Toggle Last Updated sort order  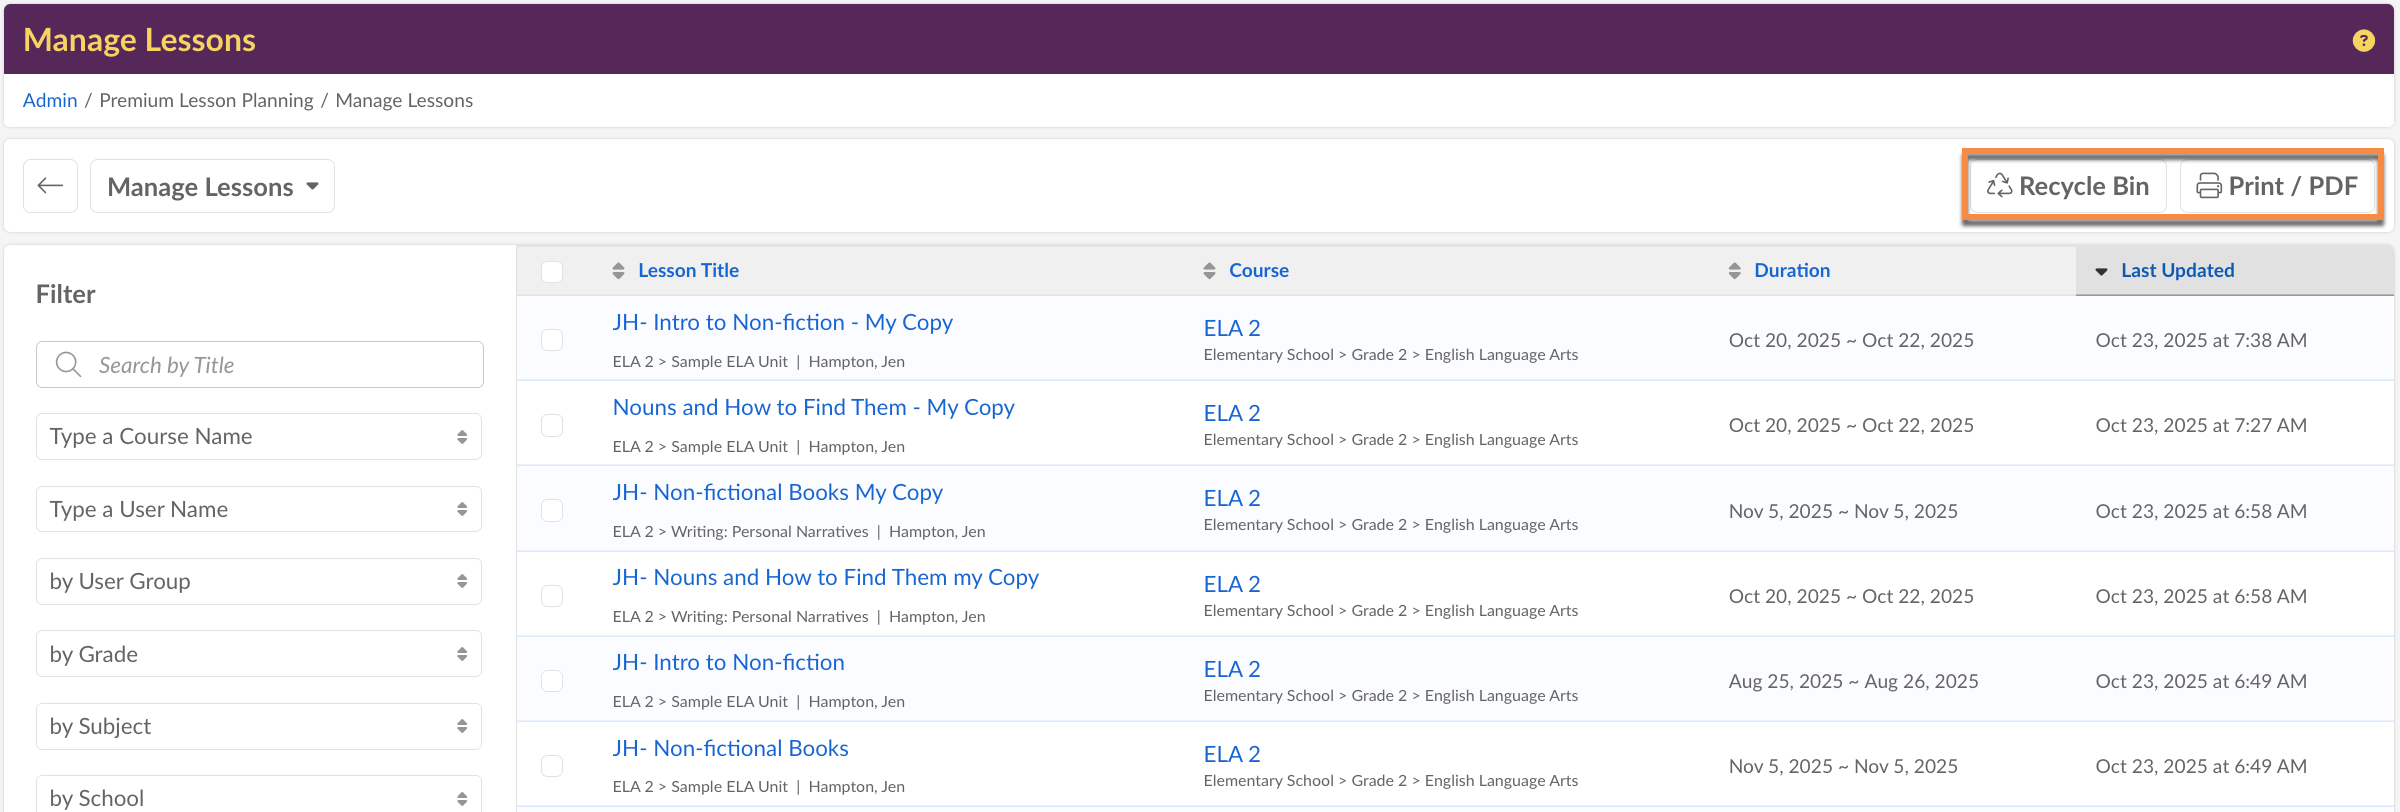click(x=2176, y=271)
